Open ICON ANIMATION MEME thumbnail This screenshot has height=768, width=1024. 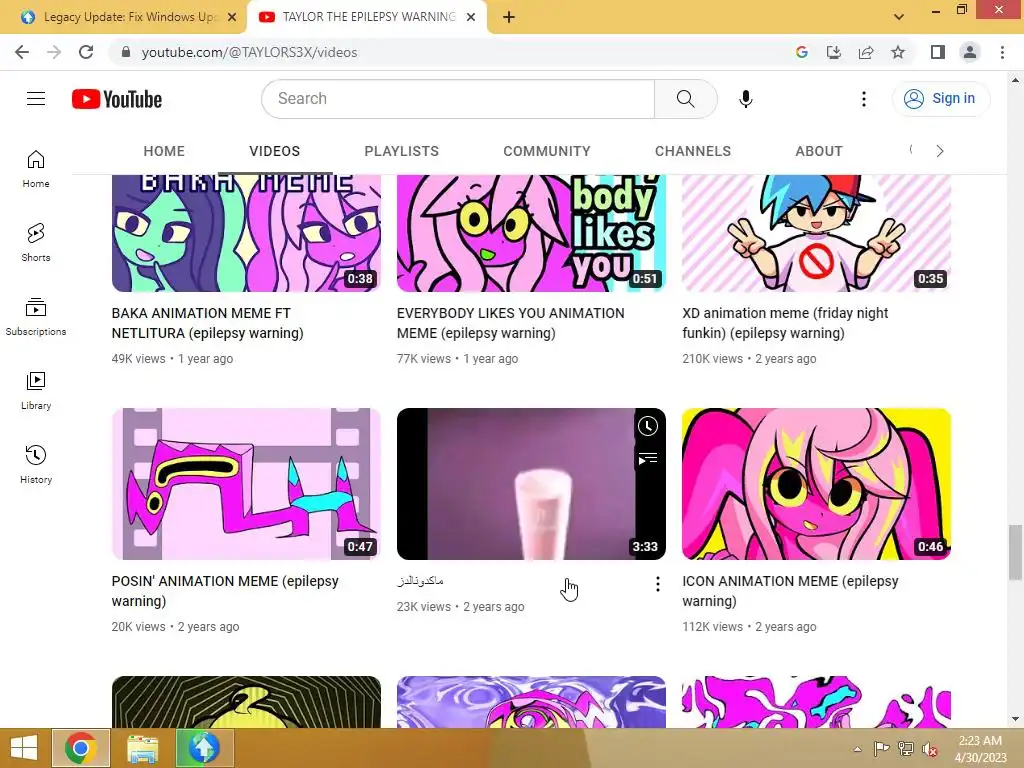(816, 484)
